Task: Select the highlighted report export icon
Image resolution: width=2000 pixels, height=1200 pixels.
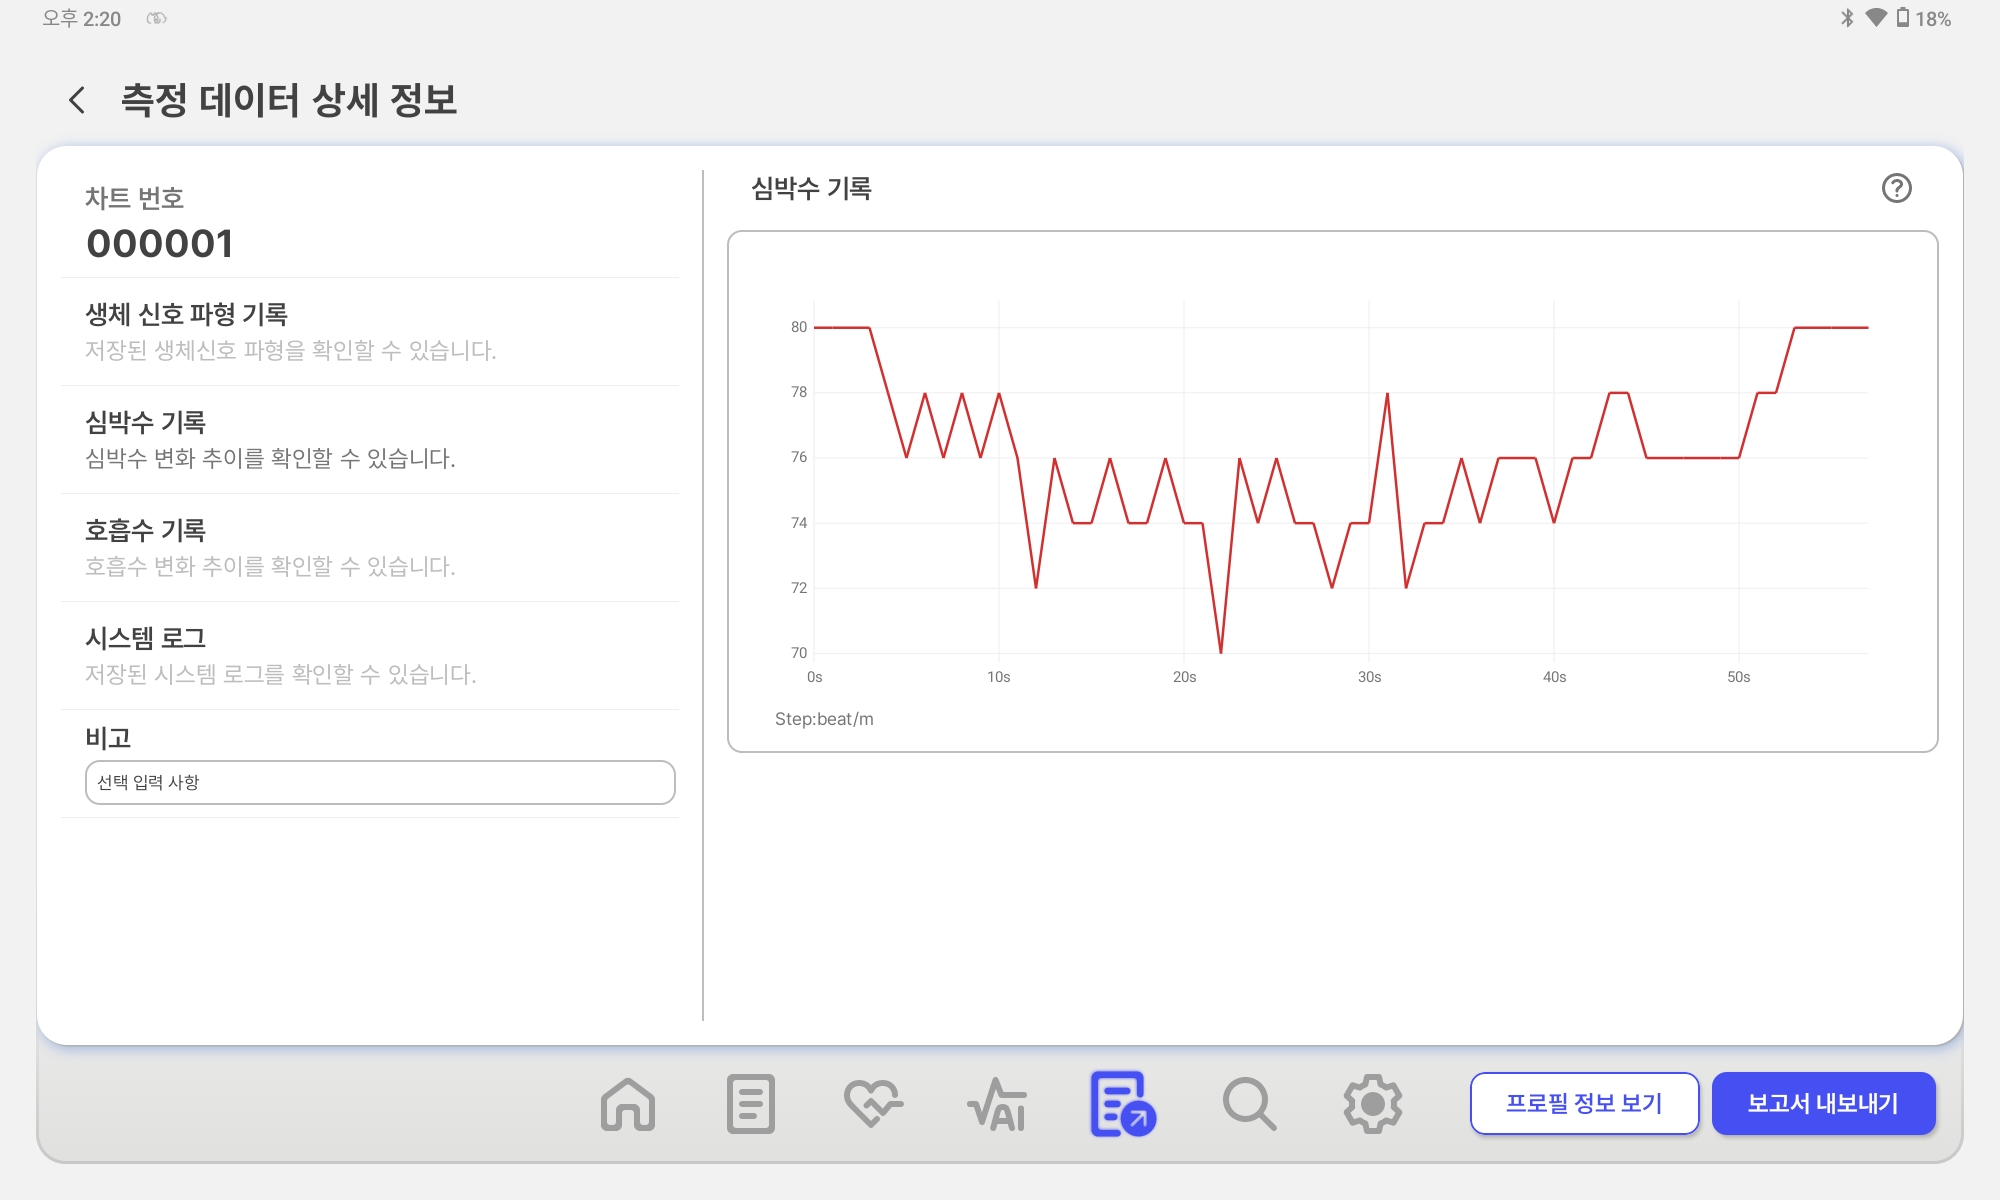Action: tap(1123, 1104)
